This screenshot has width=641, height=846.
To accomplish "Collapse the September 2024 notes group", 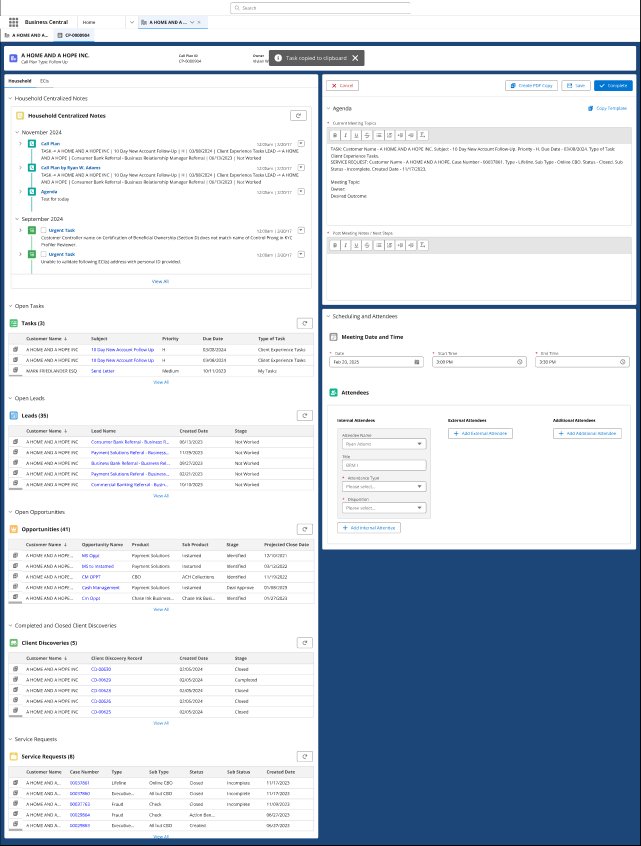I will (17, 219).
